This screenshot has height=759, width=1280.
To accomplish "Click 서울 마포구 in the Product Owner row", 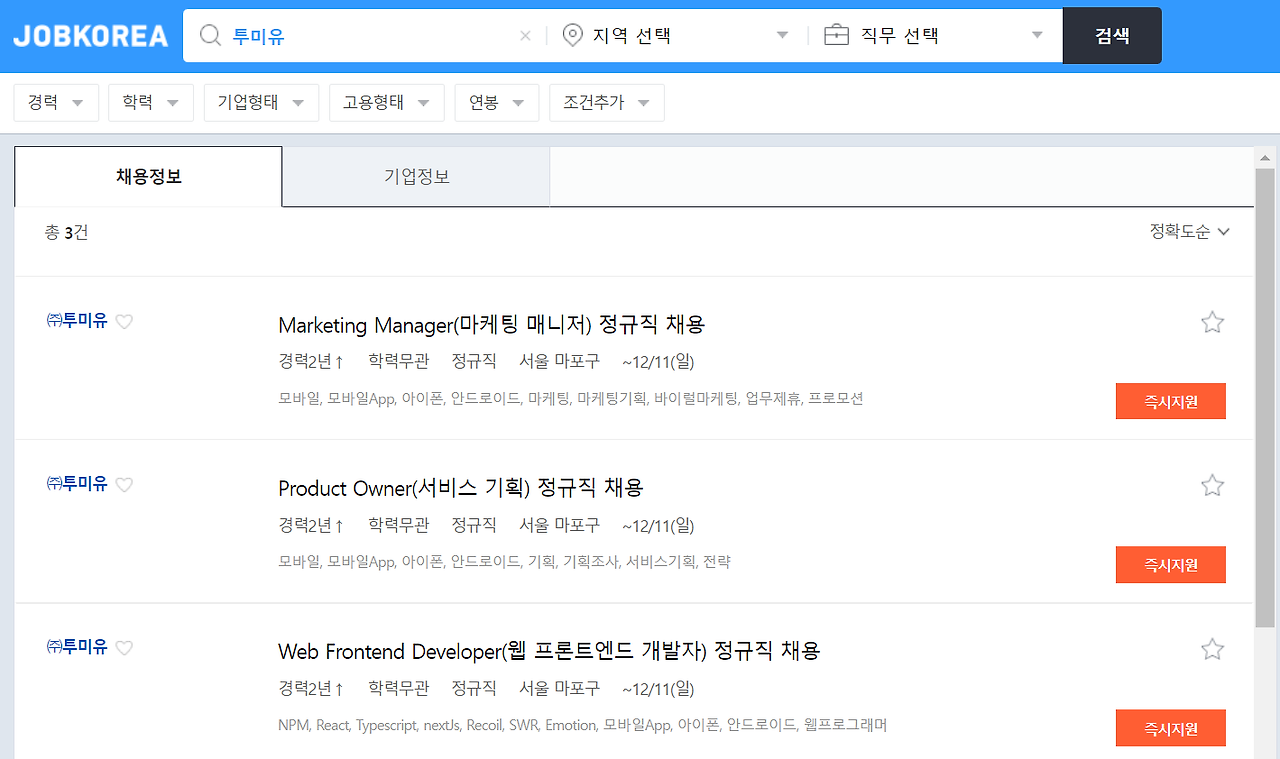I will click(559, 525).
